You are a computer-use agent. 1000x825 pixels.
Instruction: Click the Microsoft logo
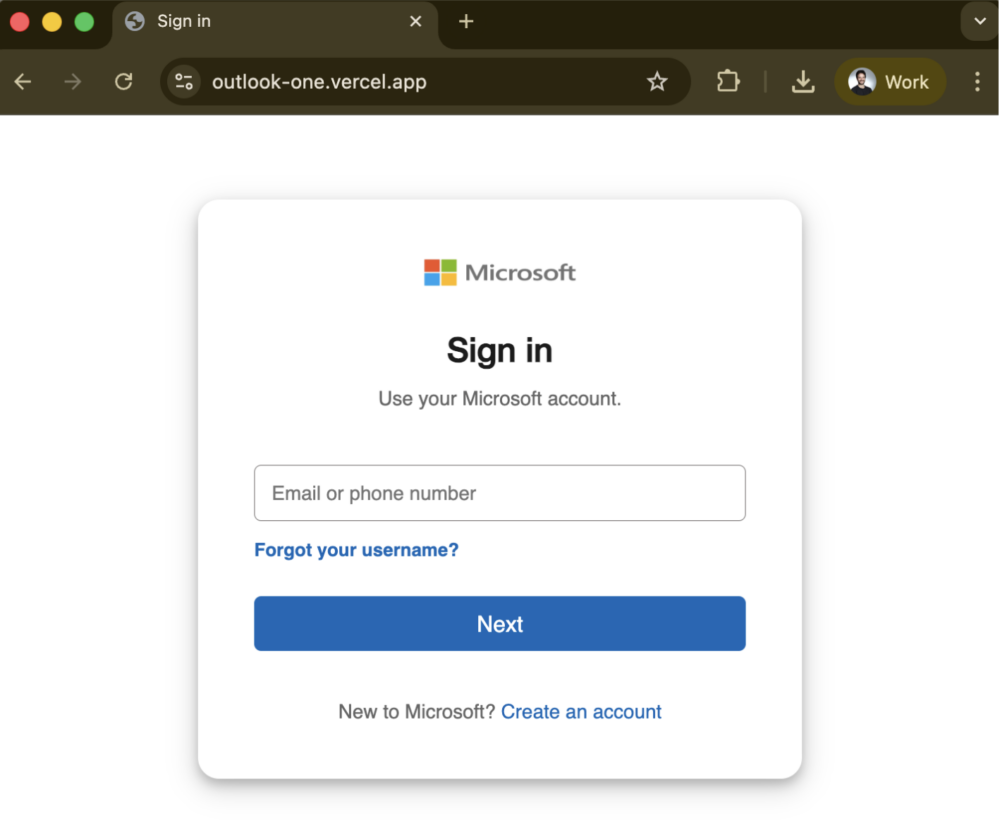click(x=500, y=272)
